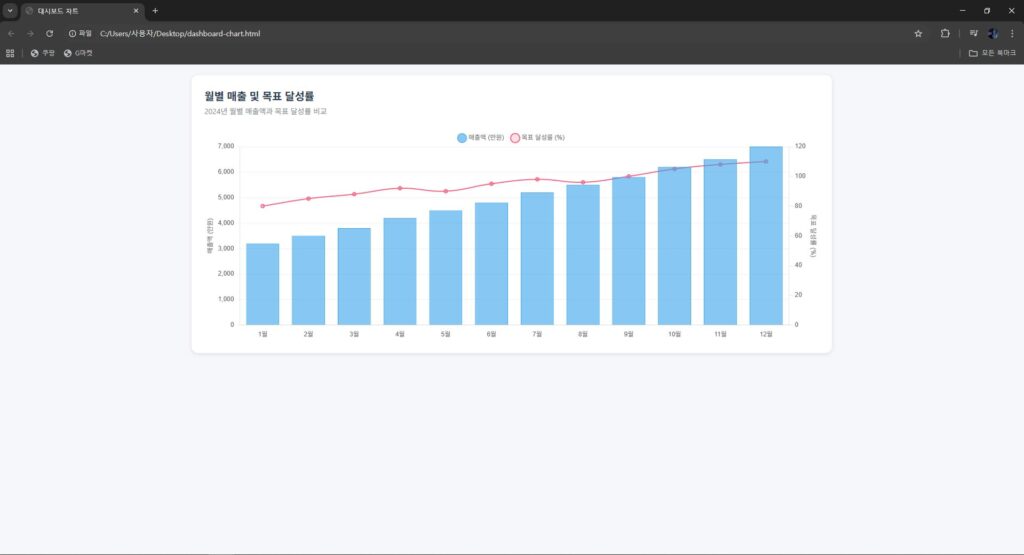Open the Extensions puzzle icon
The width and height of the screenshot is (1024, 555).
click(945, 33)
